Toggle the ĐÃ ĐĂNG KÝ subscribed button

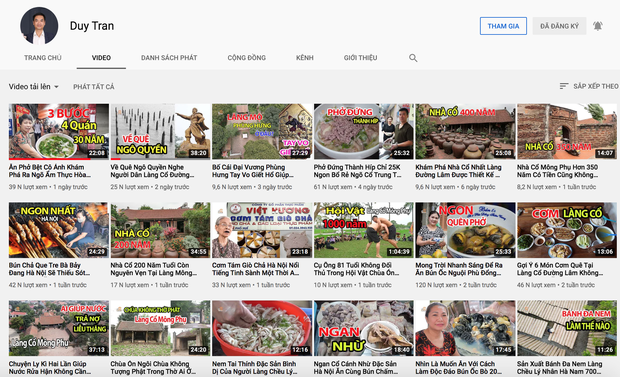pos(559,26)
